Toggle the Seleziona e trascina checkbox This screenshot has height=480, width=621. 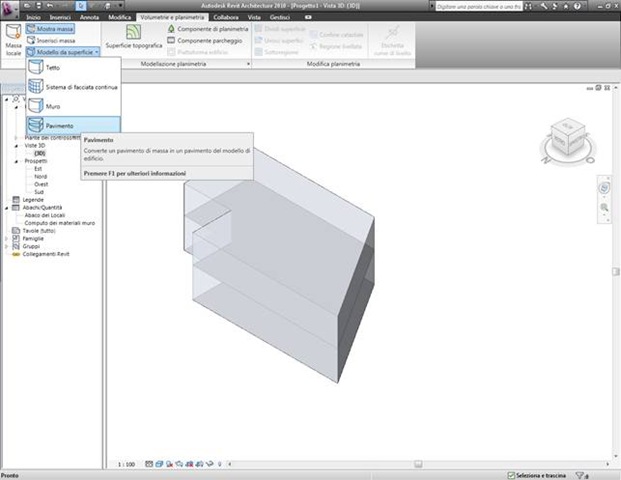(511, 475)
